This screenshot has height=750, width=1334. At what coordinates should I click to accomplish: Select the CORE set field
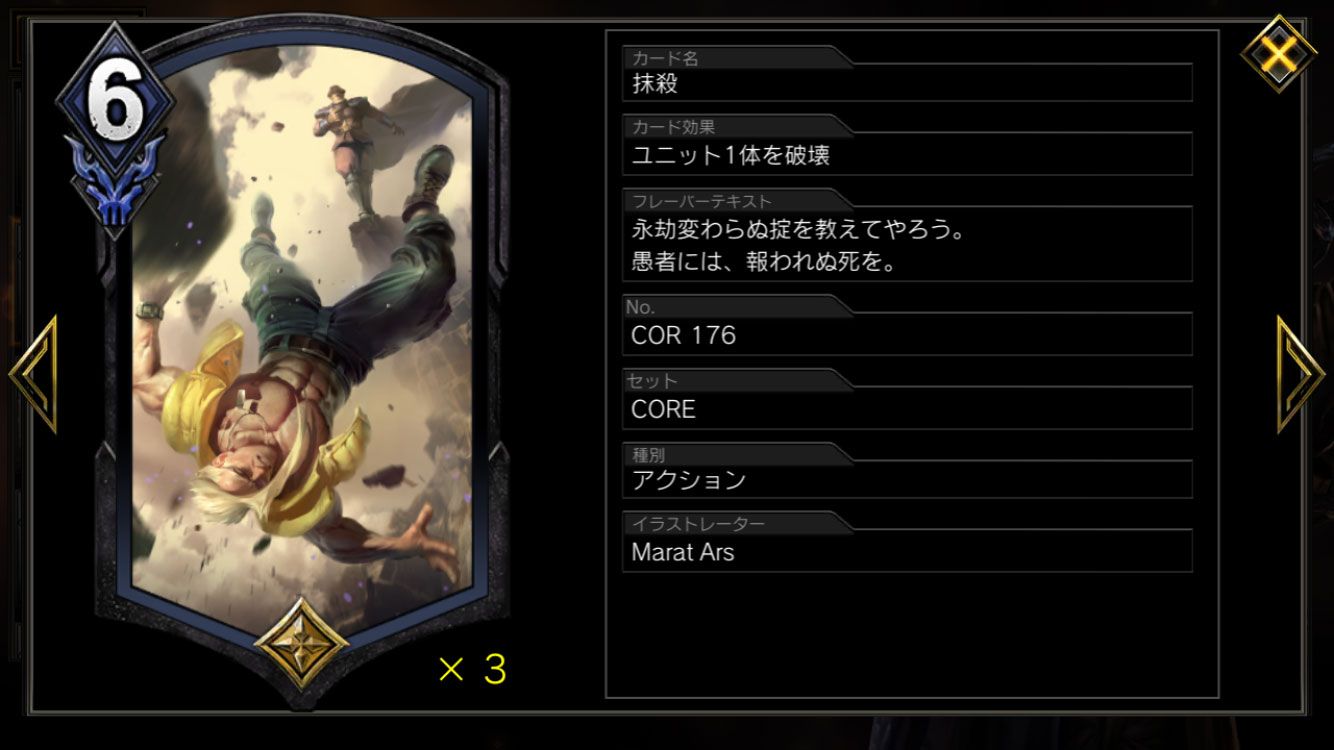click(907, 408)
